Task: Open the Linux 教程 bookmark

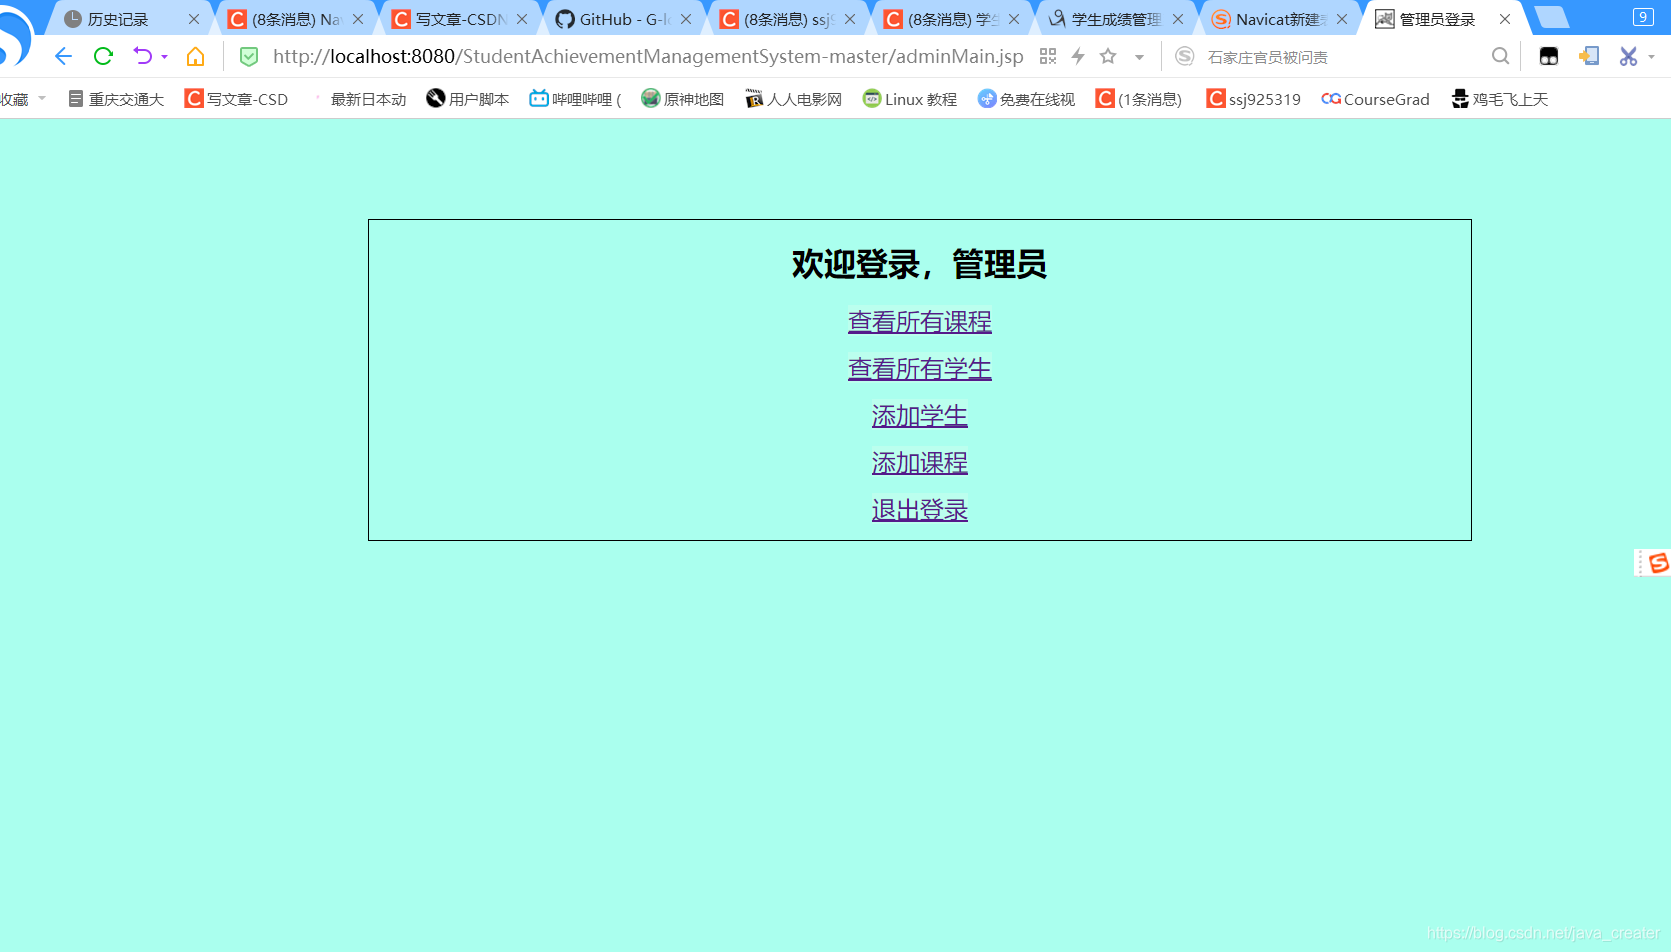Action: click(x=910, y=99)
